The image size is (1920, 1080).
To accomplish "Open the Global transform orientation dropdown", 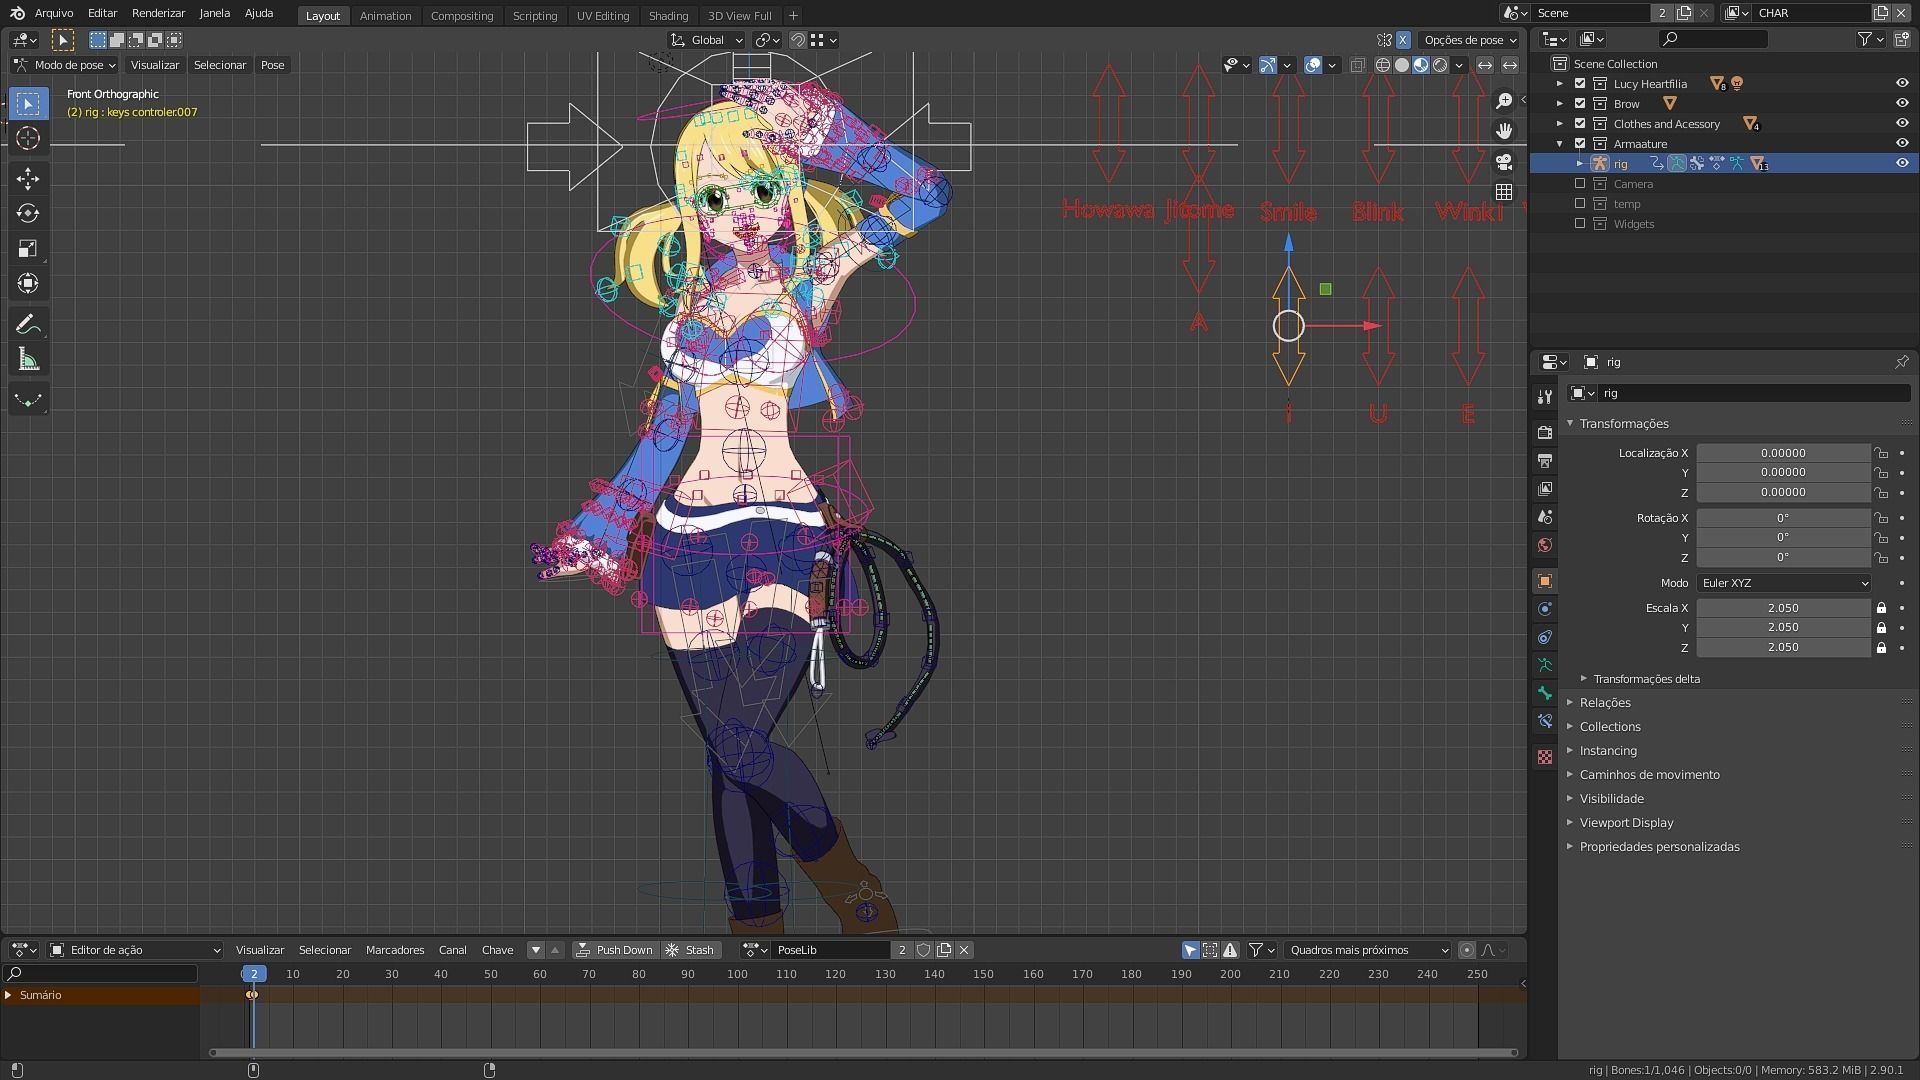I will point(707,40).
